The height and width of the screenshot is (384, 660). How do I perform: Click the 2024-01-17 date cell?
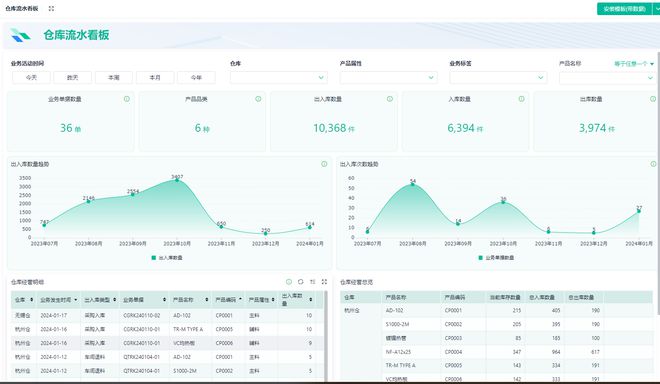click(53, 315)
